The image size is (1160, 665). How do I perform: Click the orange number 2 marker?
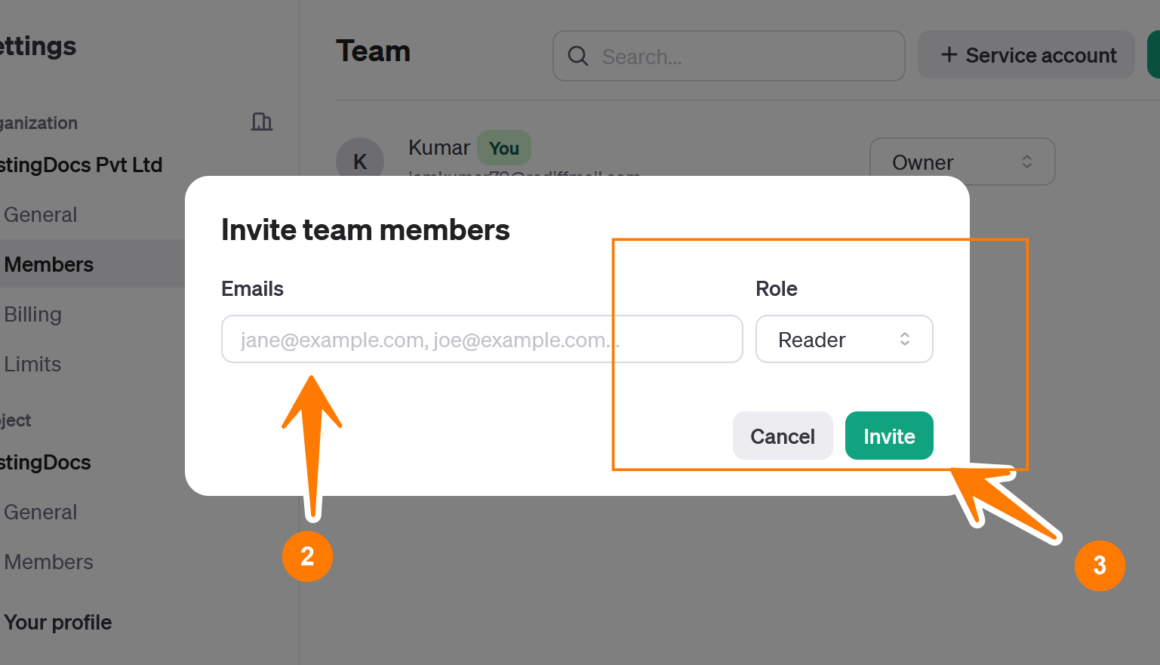pyautogui.click(x=307, y=556)
